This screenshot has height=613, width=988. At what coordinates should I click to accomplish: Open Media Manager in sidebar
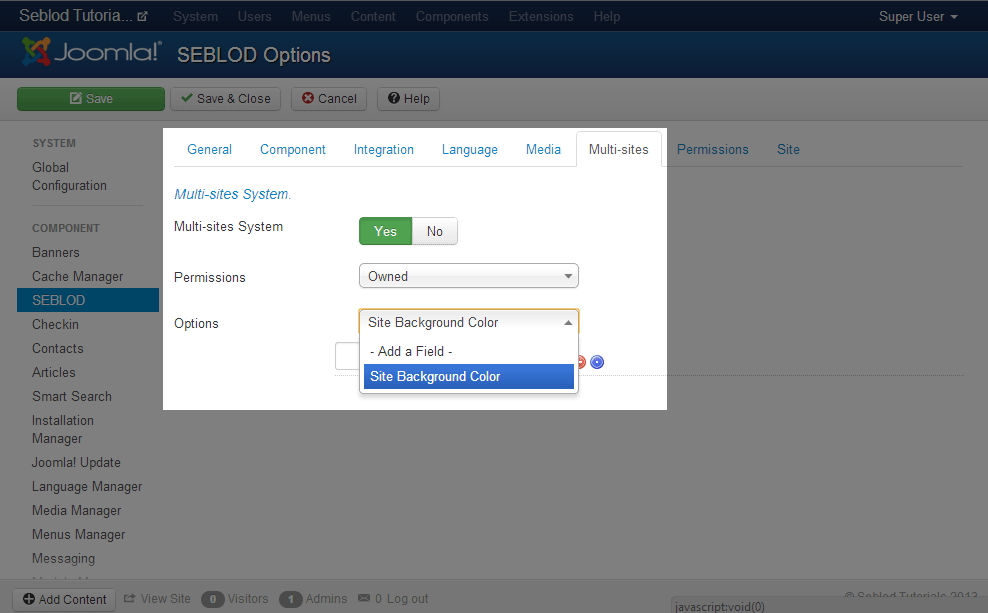(x=77, y=510)
